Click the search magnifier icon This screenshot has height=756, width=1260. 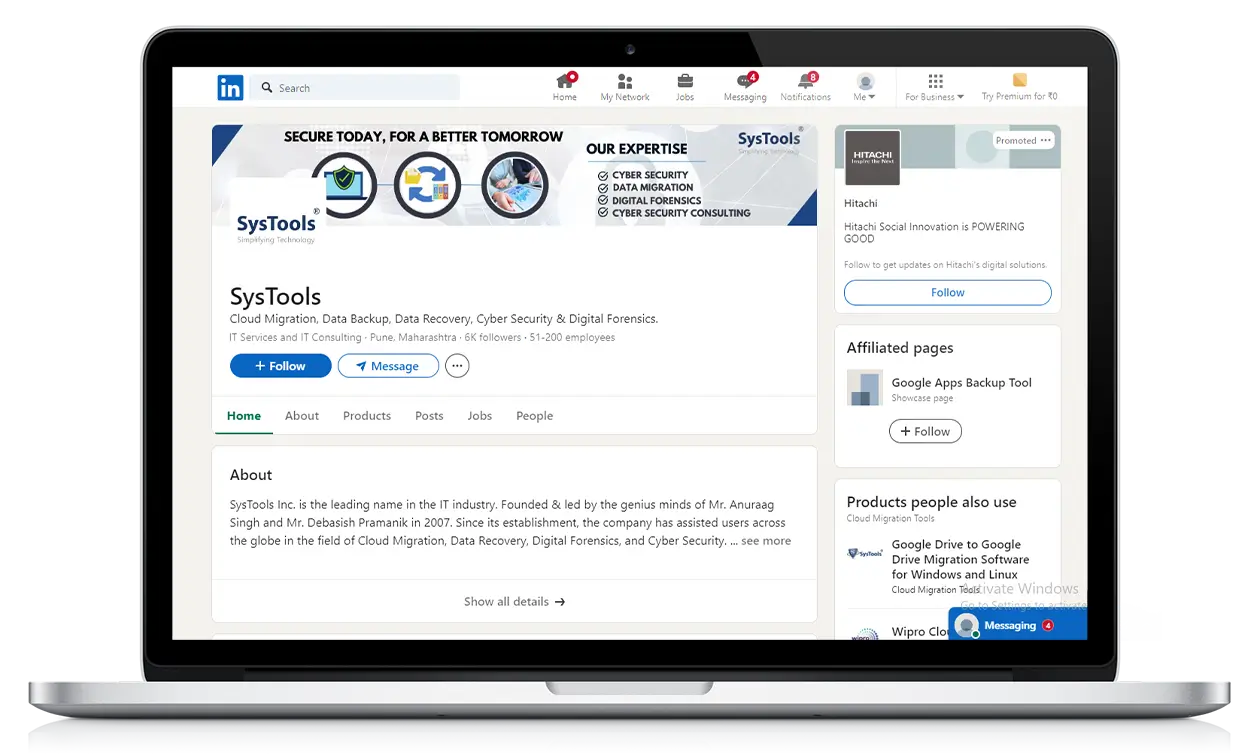pyautogui.click(x=267, y=88)
